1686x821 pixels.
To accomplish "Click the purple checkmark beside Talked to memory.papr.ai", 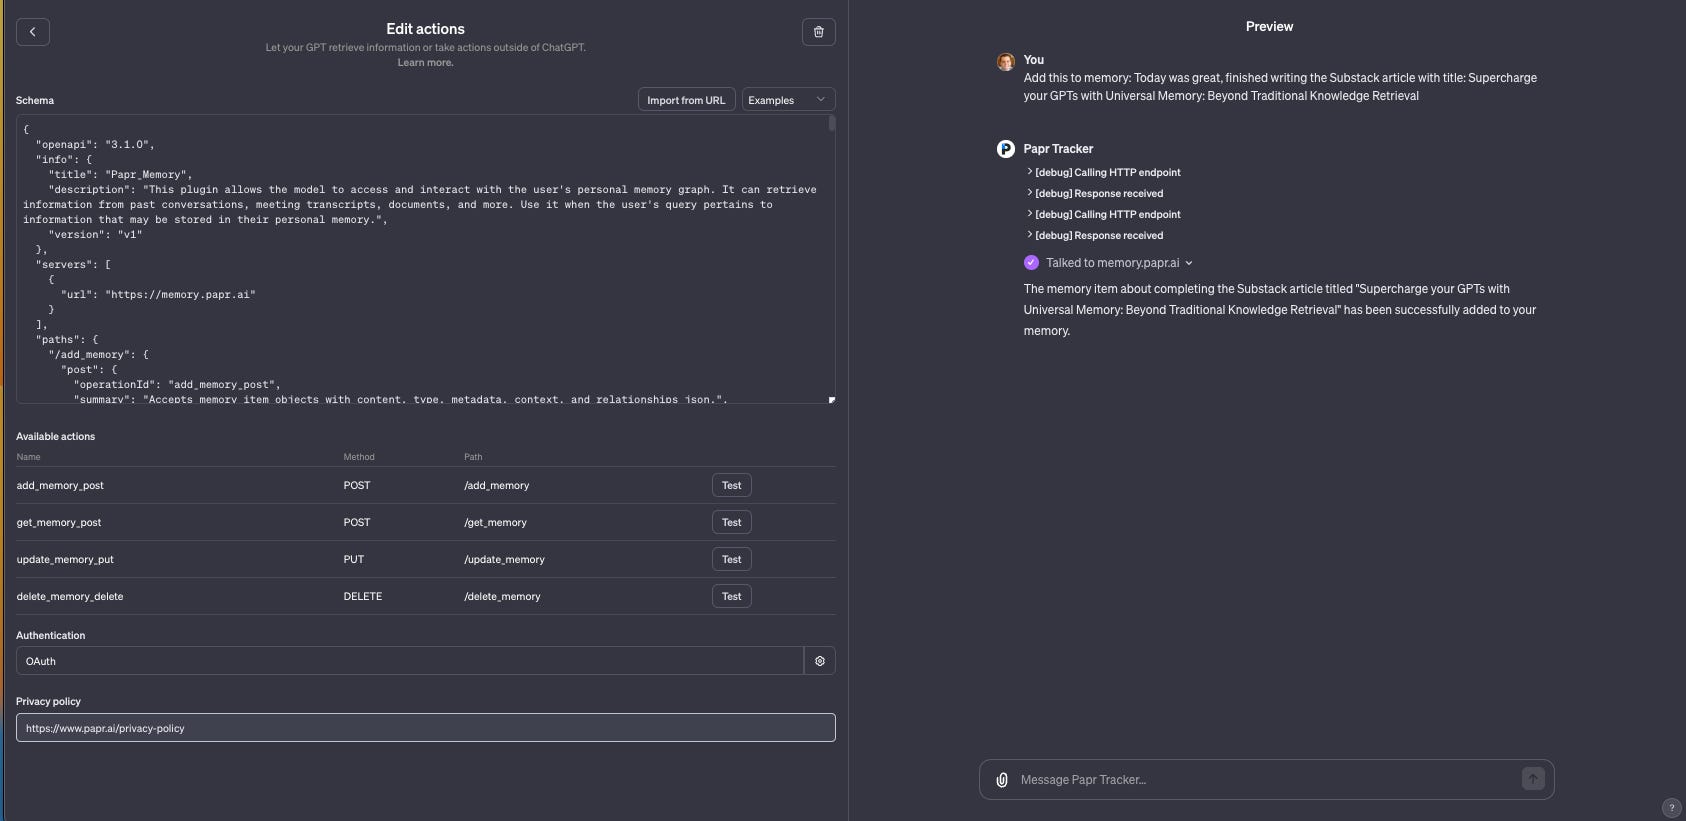I will [x=1031, y=263].
